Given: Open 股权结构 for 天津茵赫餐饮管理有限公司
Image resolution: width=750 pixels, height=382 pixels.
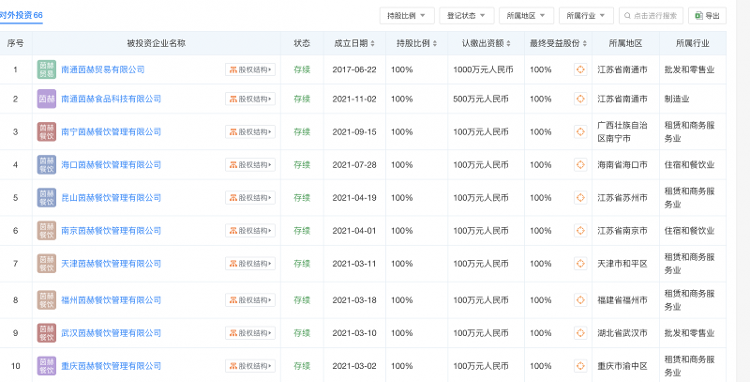Looking at the screenshot, I should point(250,264).
